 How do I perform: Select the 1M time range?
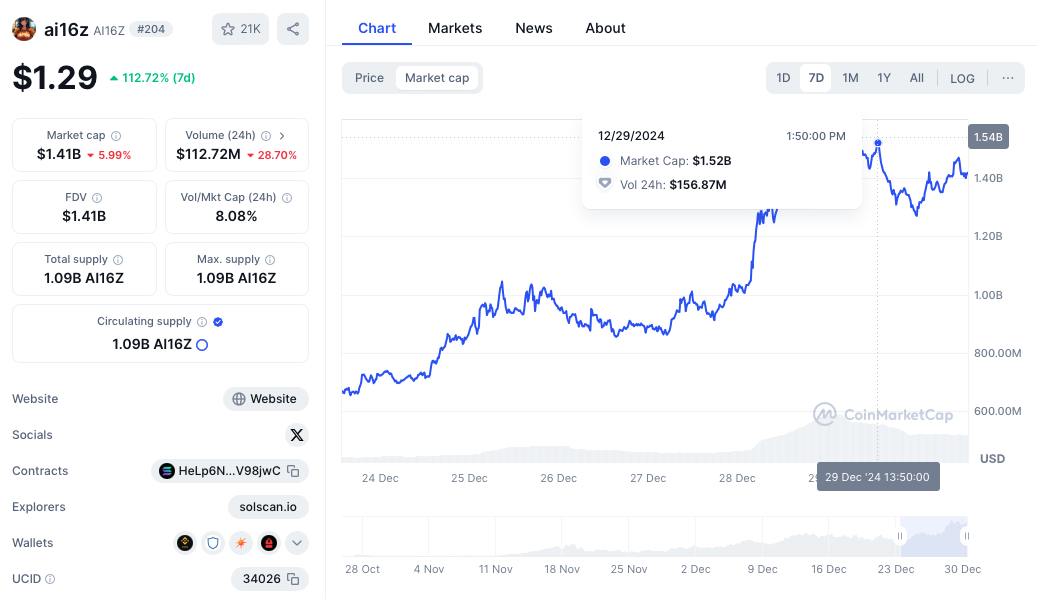[x=850, y=78]
